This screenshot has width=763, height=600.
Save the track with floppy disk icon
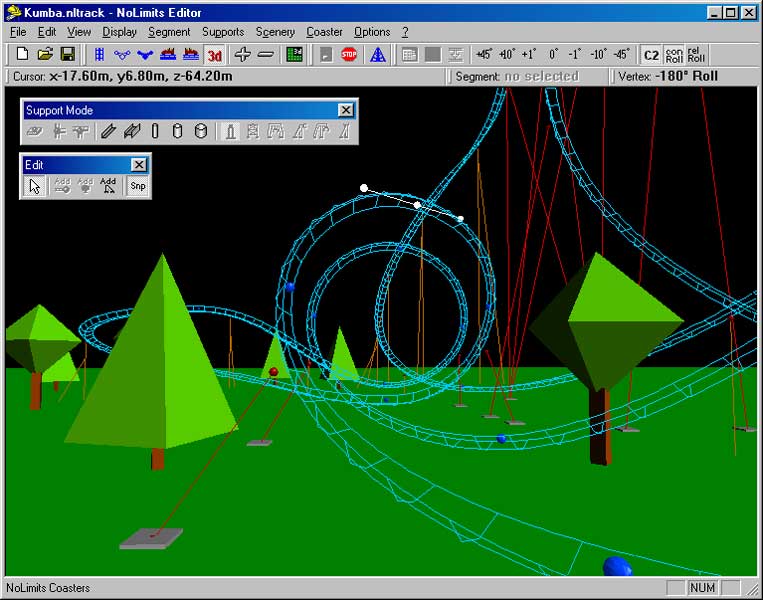[68, 54]
